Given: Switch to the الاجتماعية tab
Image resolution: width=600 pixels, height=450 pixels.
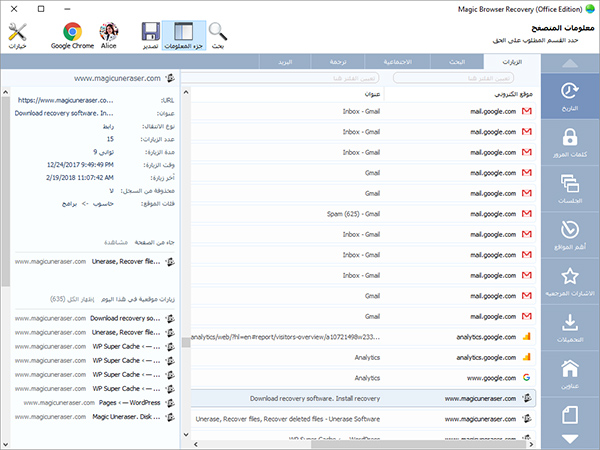Looking at the screenshot, I should coord(398,62).
